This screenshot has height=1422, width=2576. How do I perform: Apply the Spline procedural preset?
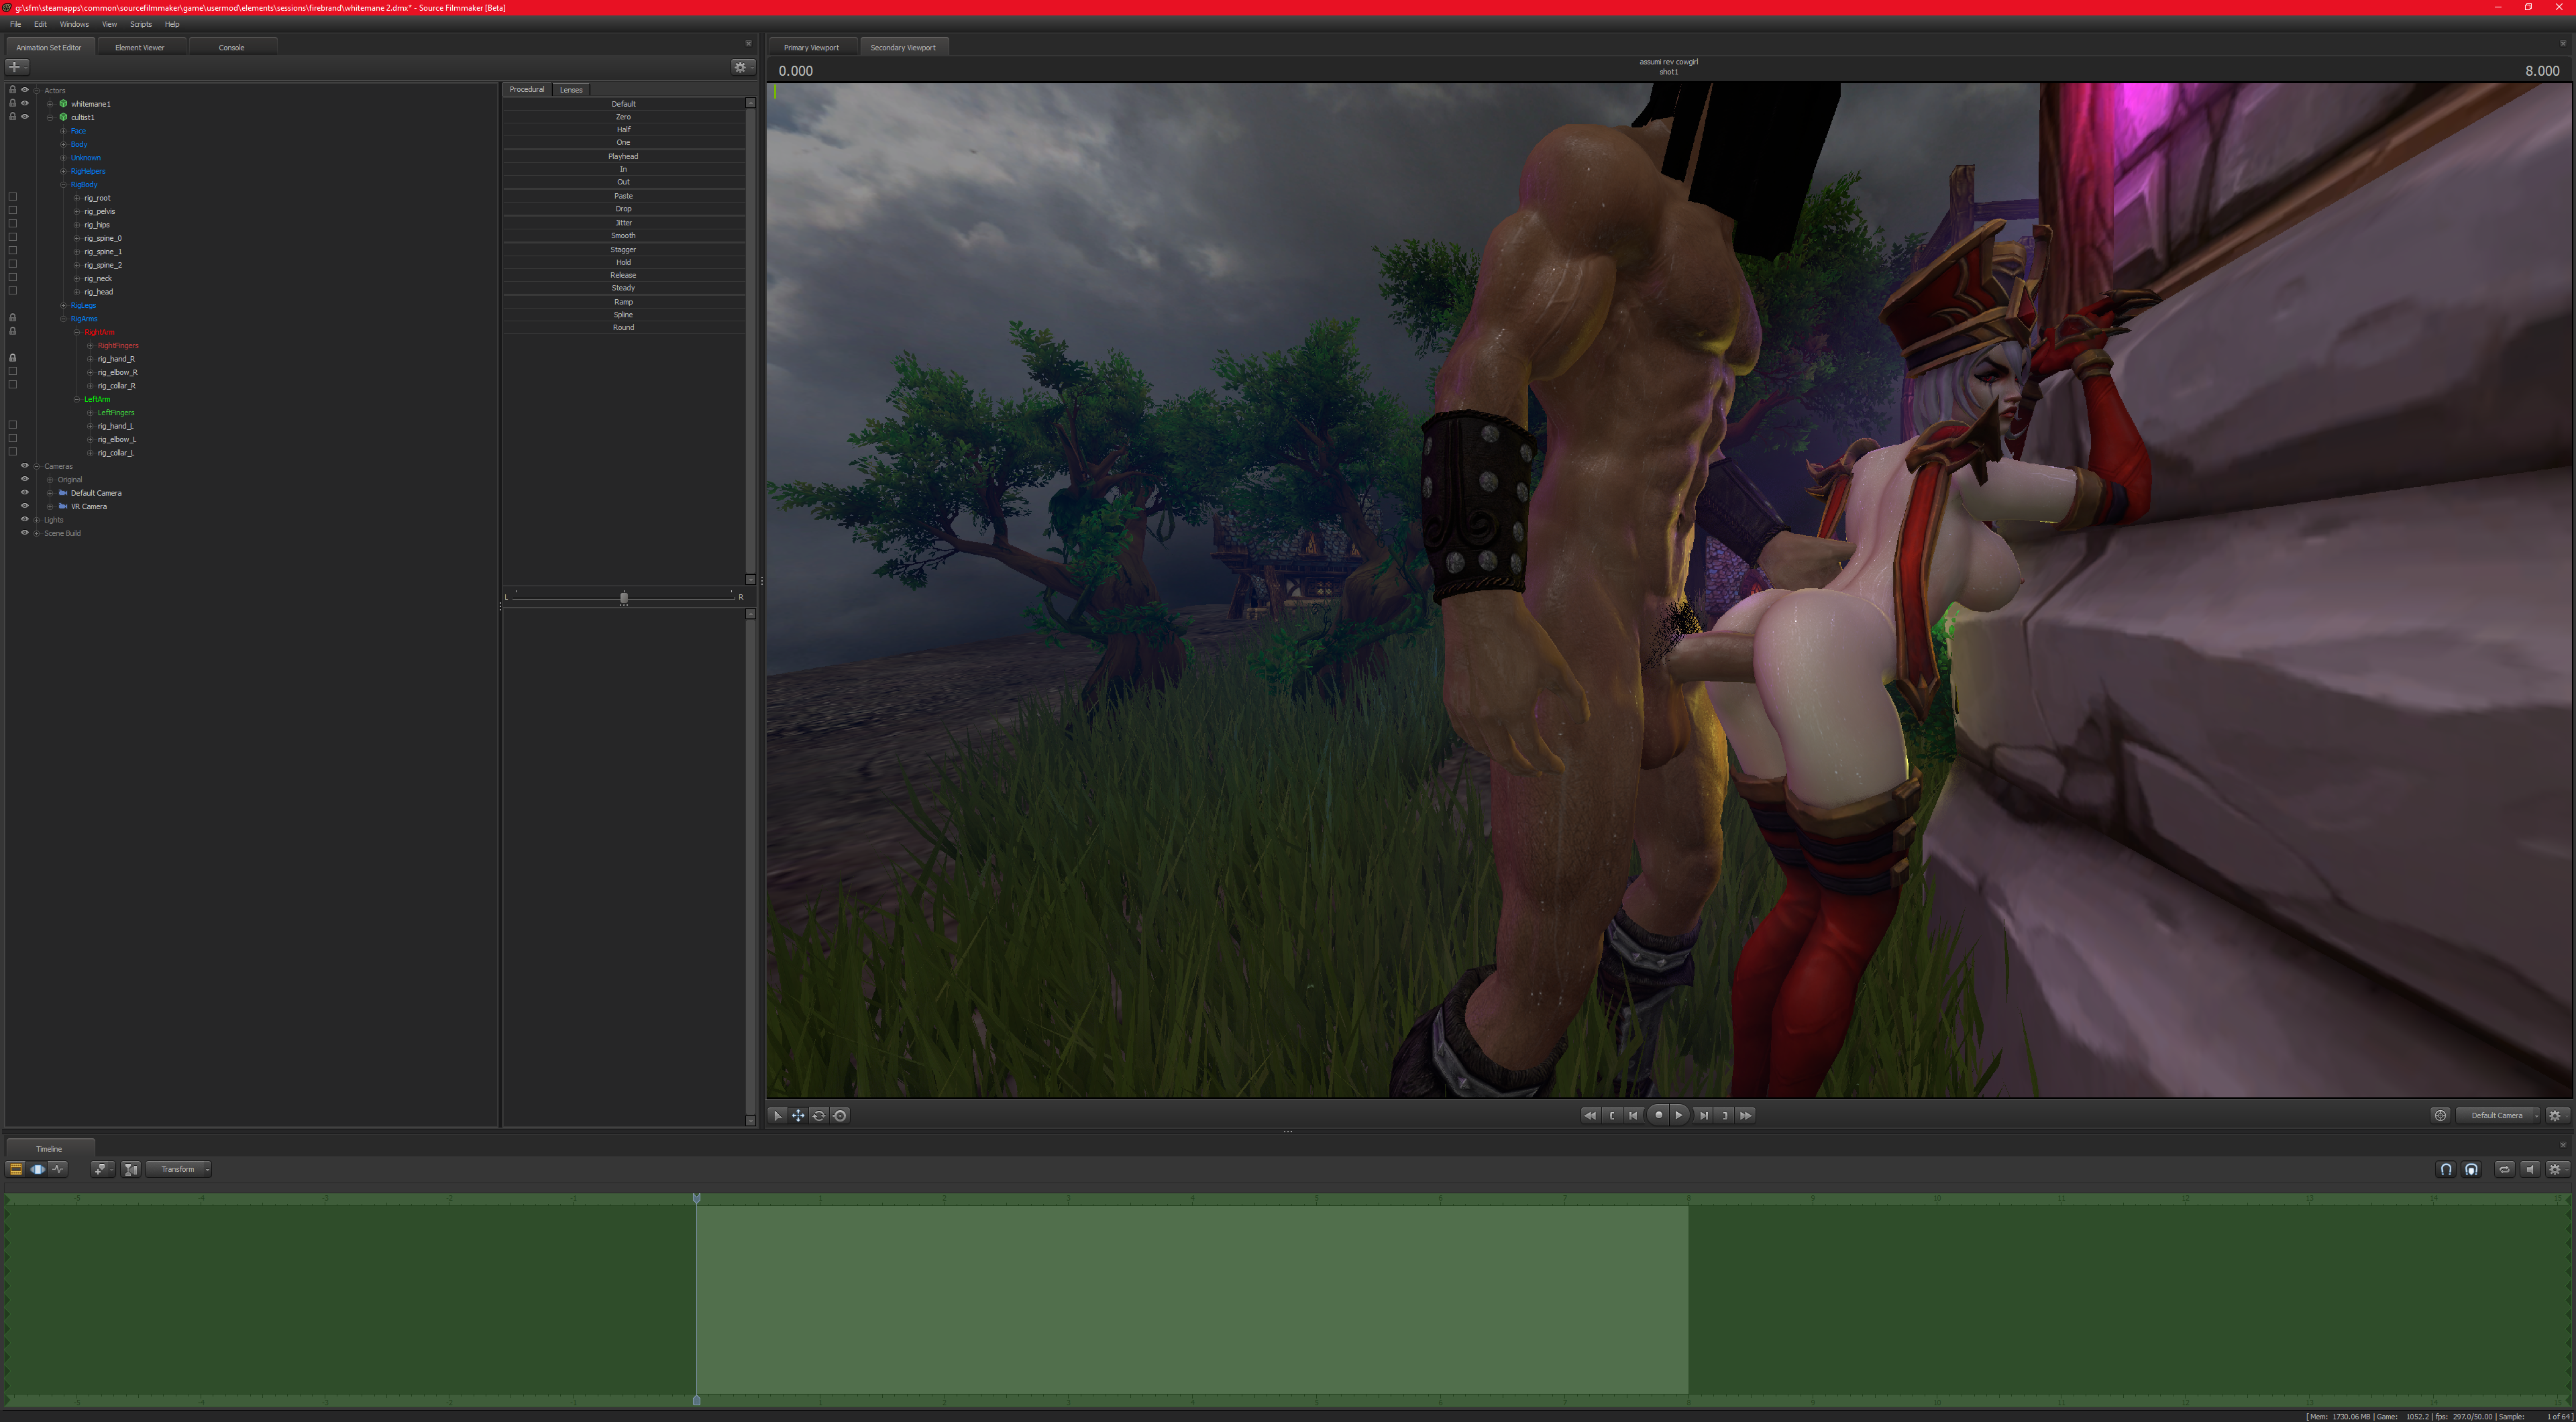pos(624,315)
